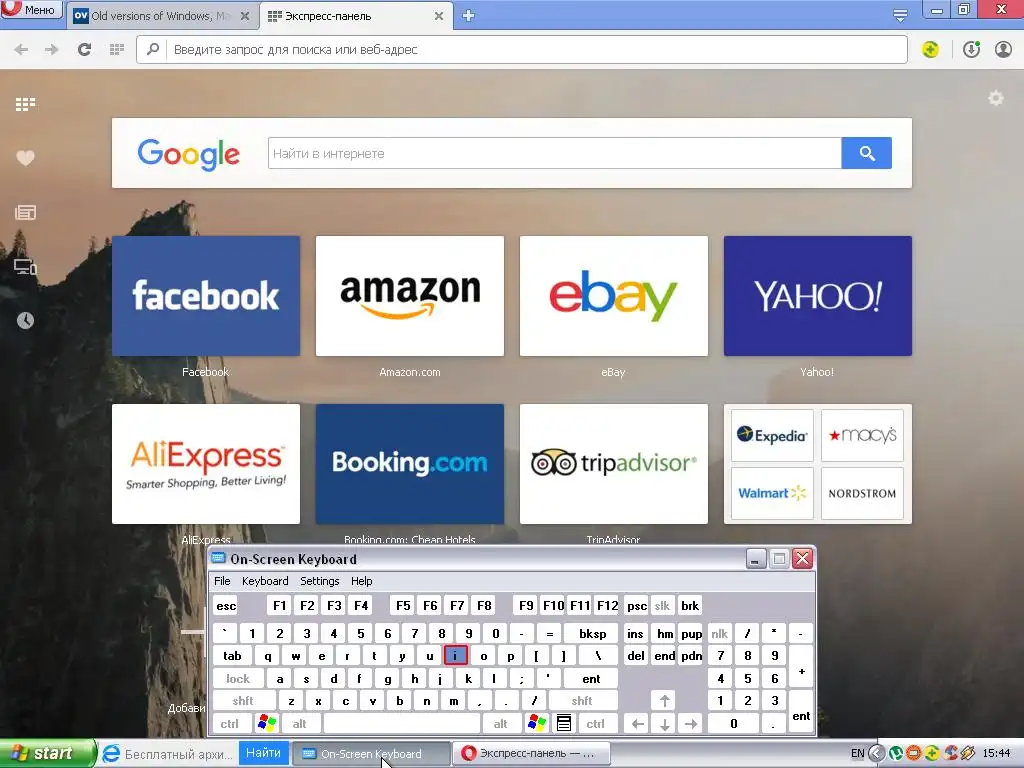Click the green extension icon in toolbar
The height and width of the screenshot is (768, 1024).
point(931,50)
